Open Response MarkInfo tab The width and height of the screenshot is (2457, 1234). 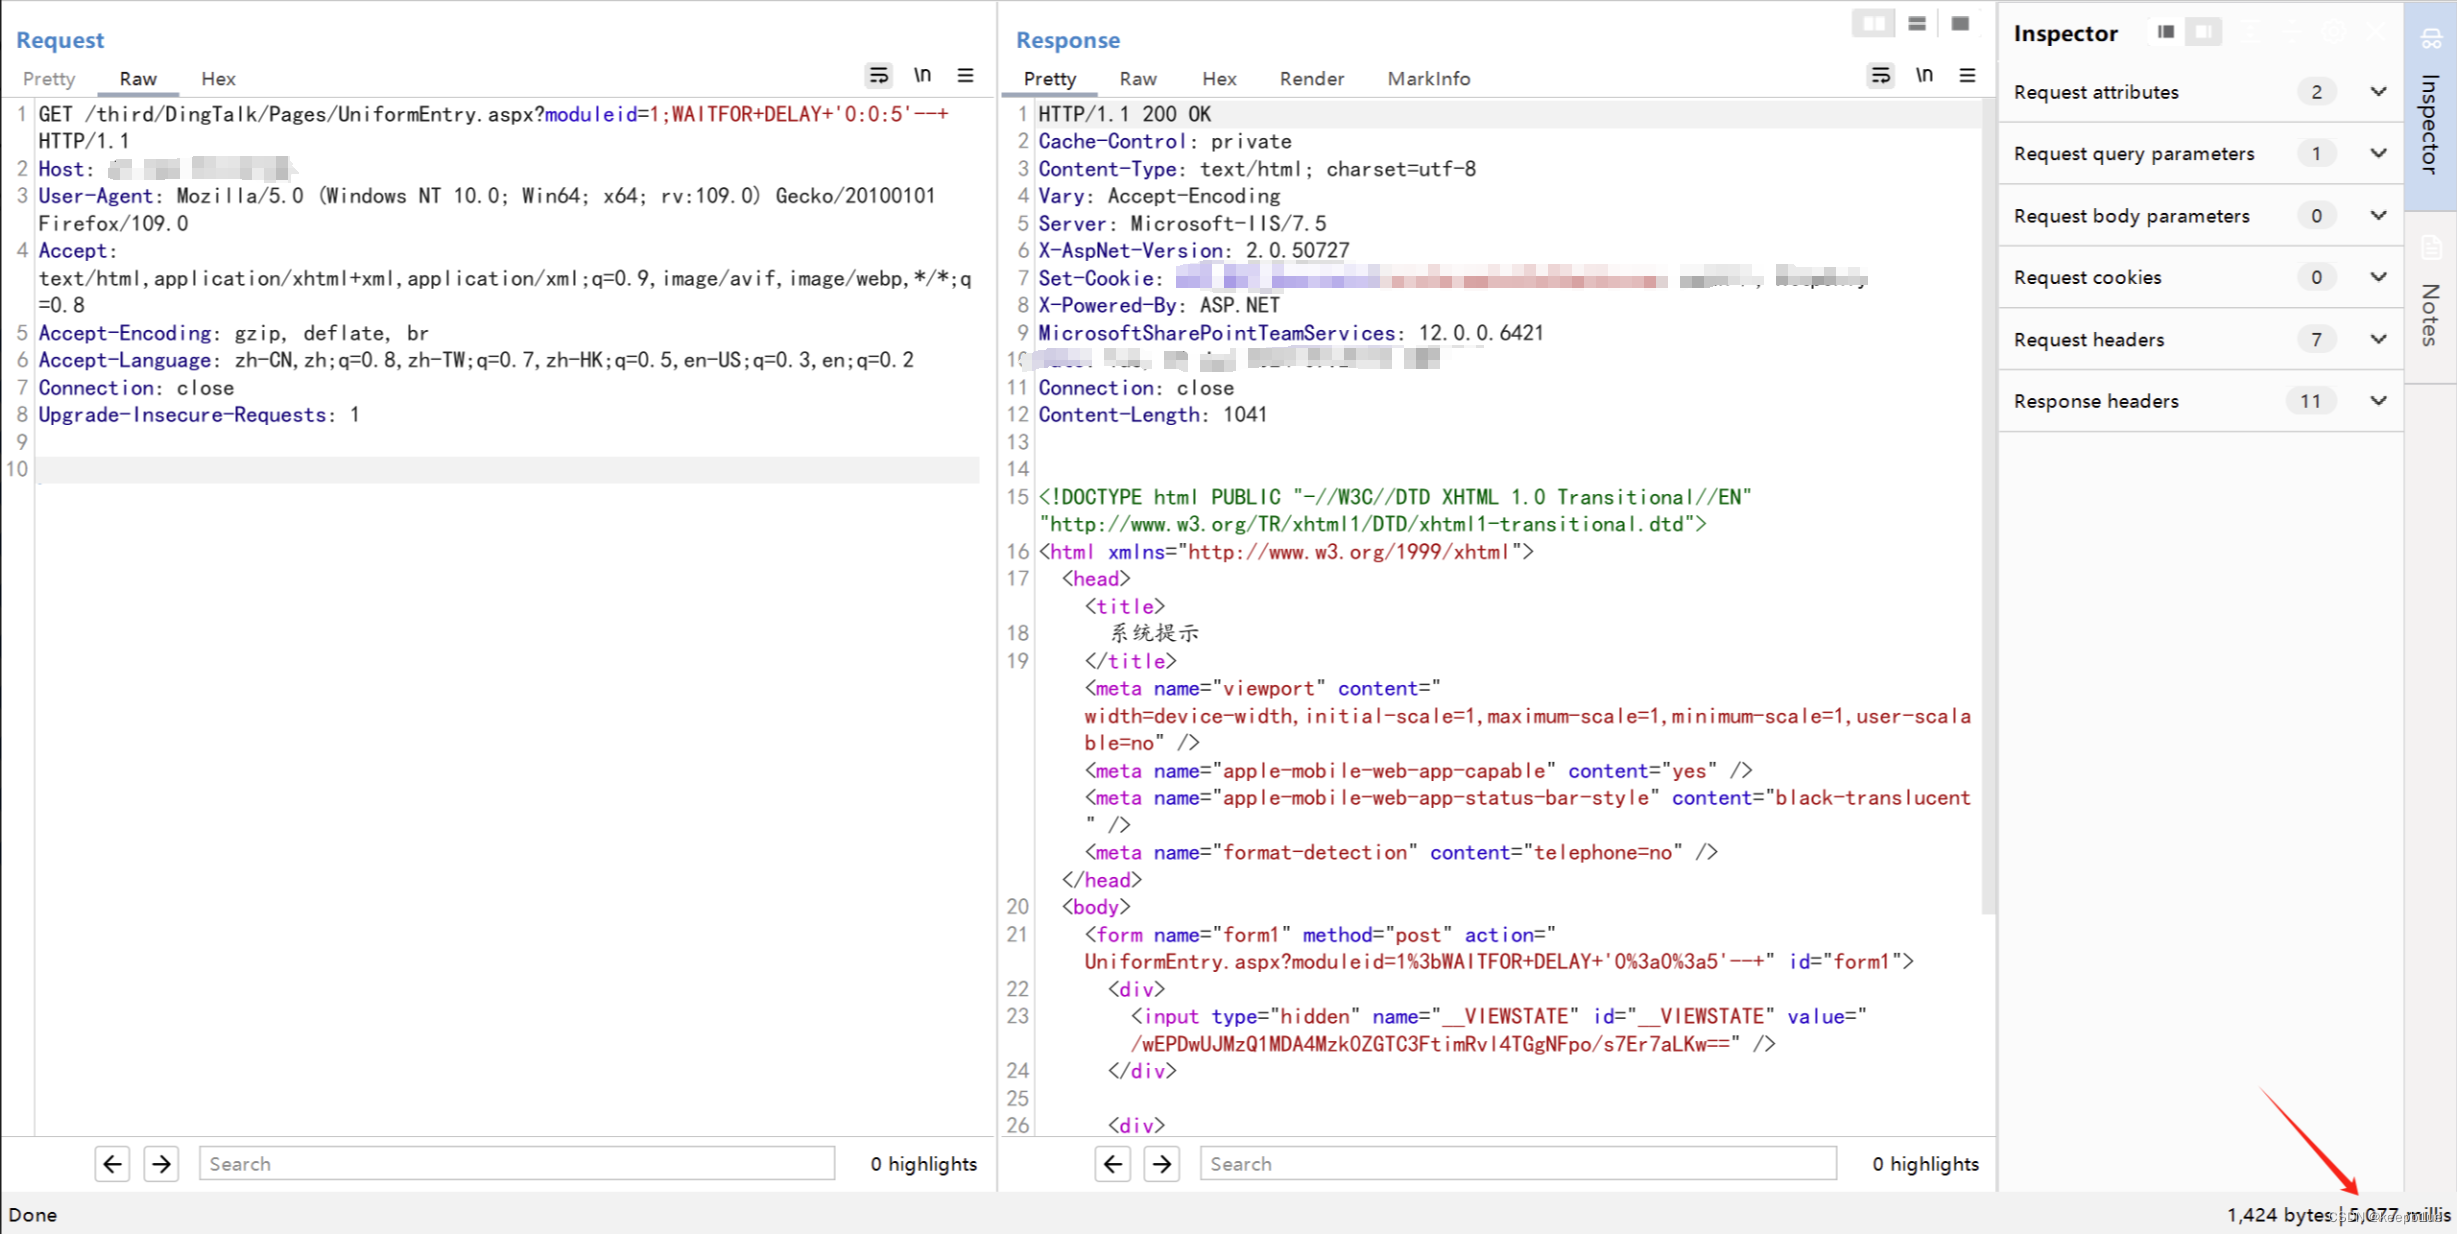(1429, 78)
